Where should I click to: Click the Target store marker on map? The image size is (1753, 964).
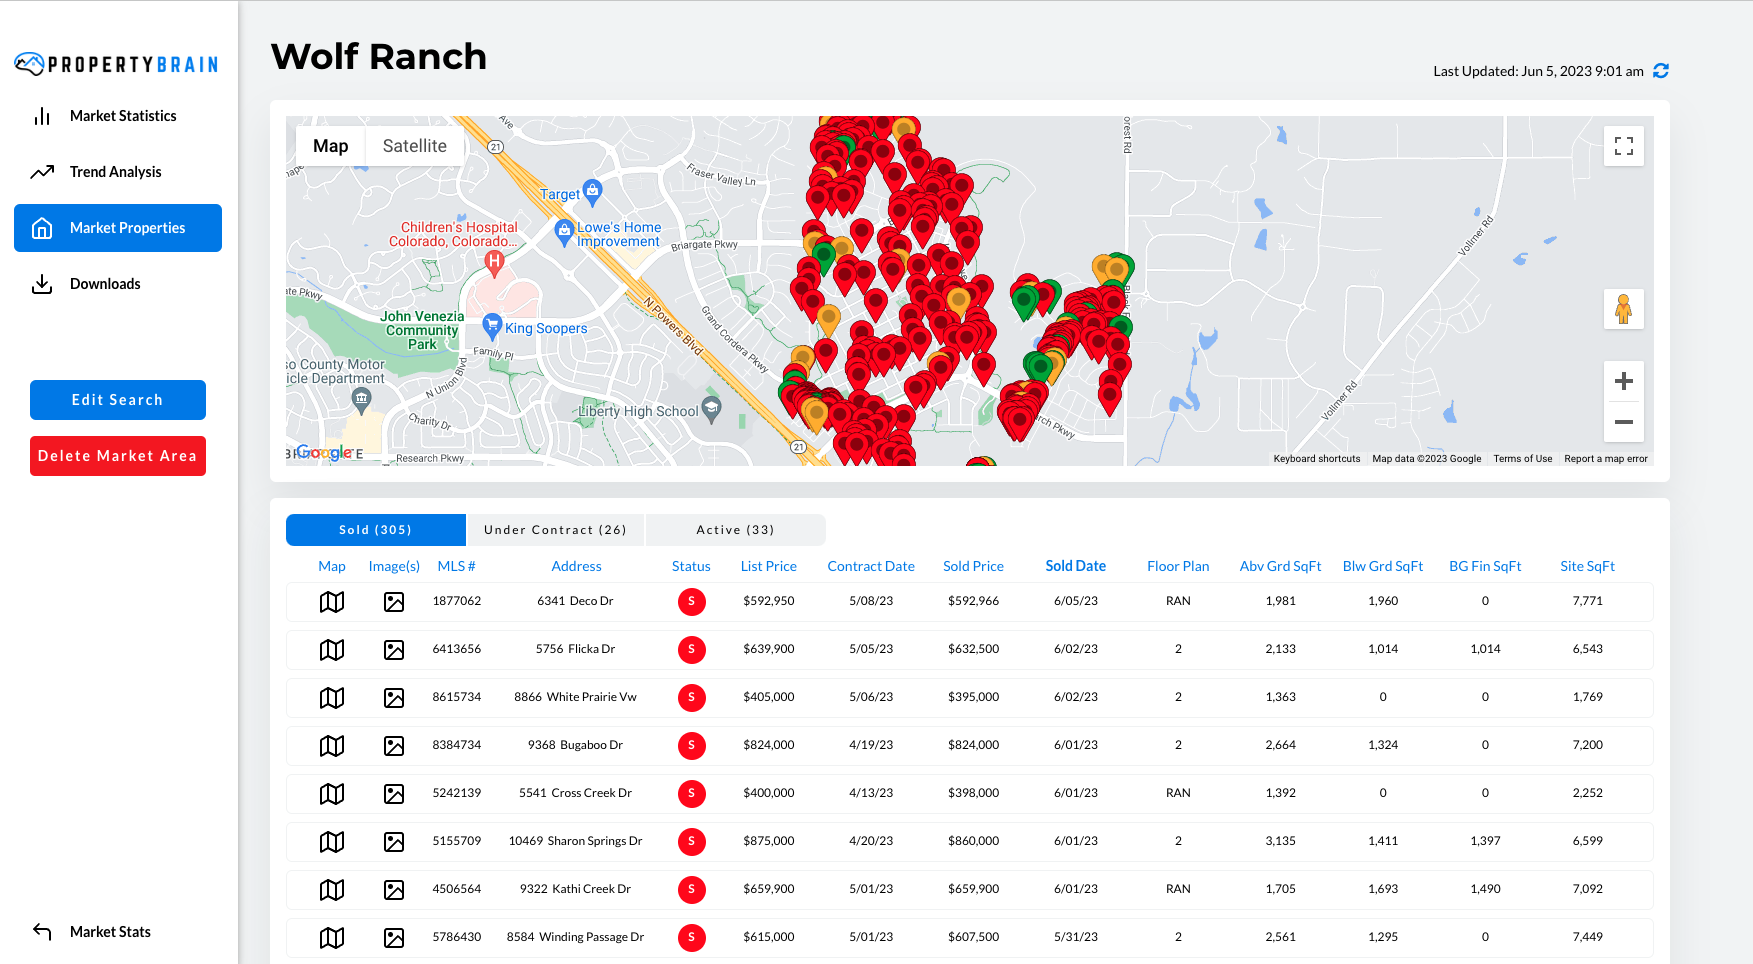[x=592, y=189]
